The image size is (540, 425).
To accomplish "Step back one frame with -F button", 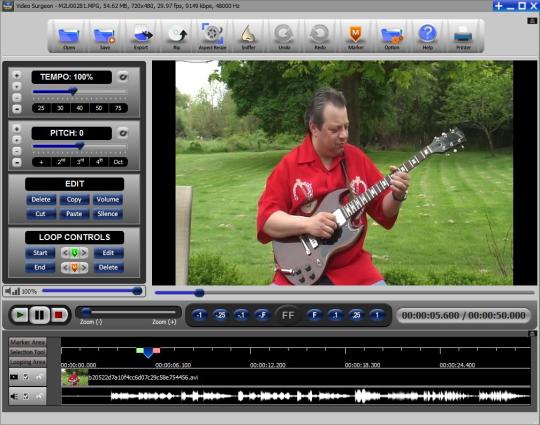I will click(263, 315).
